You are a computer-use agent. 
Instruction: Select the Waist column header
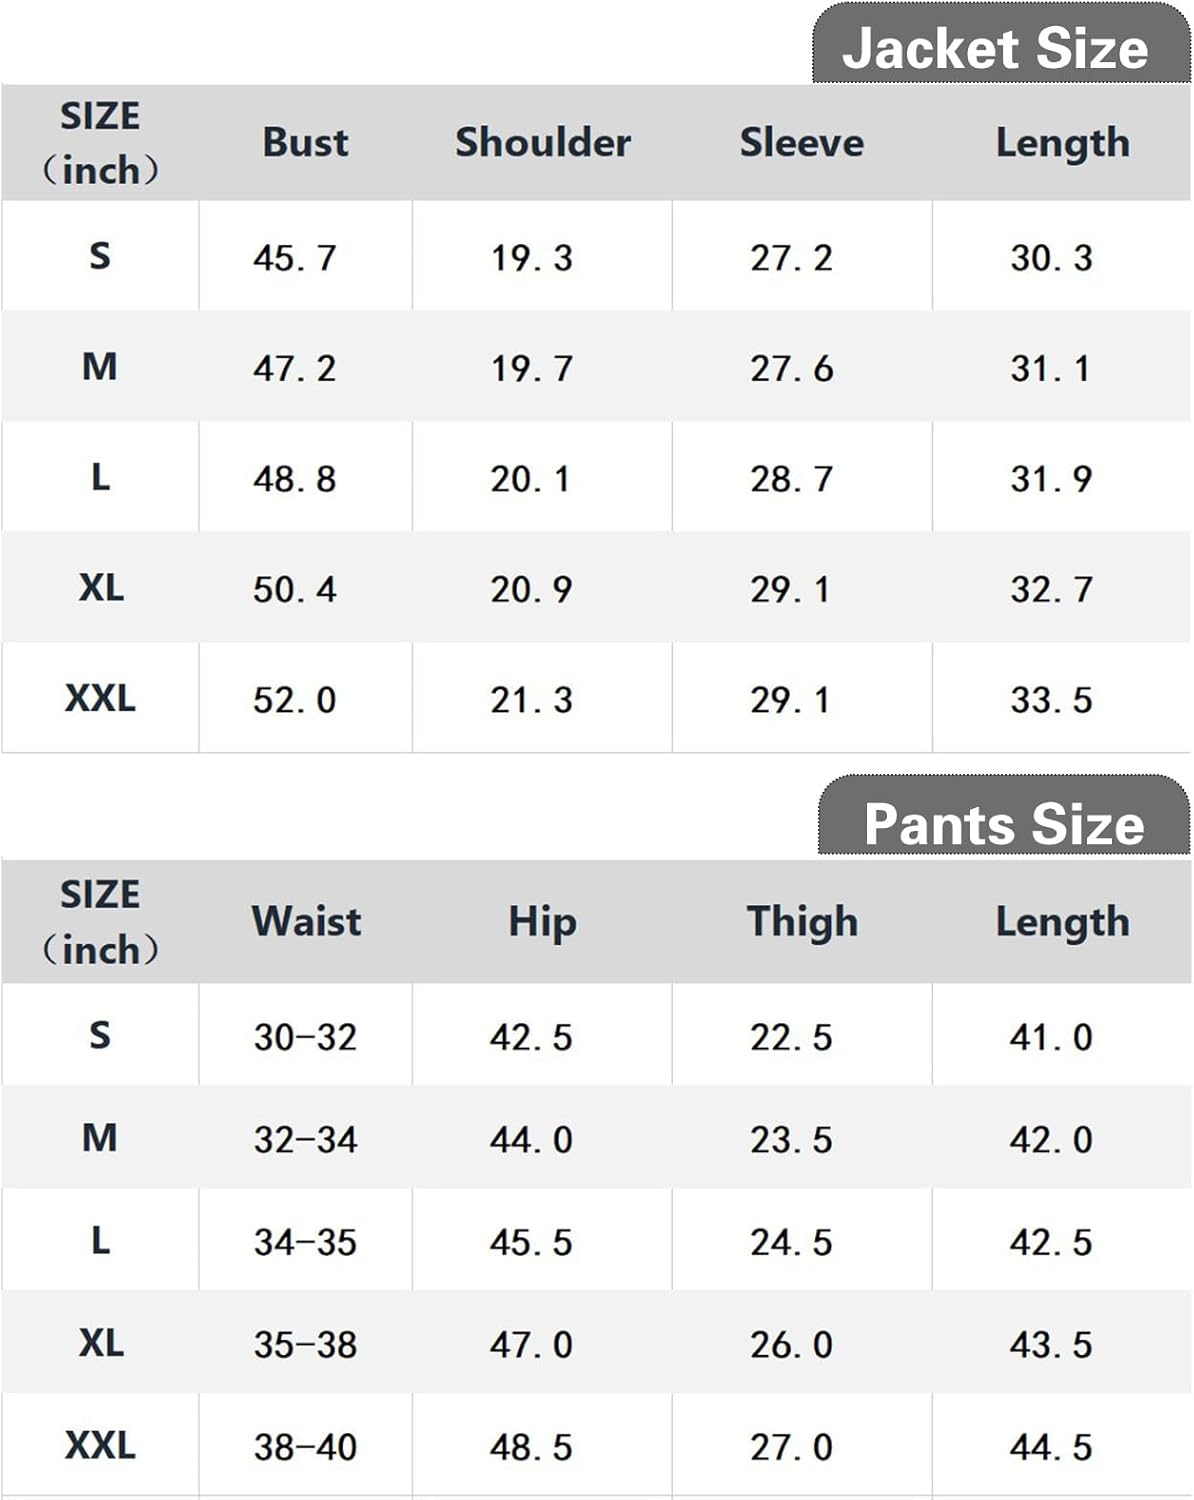(306, 921)
